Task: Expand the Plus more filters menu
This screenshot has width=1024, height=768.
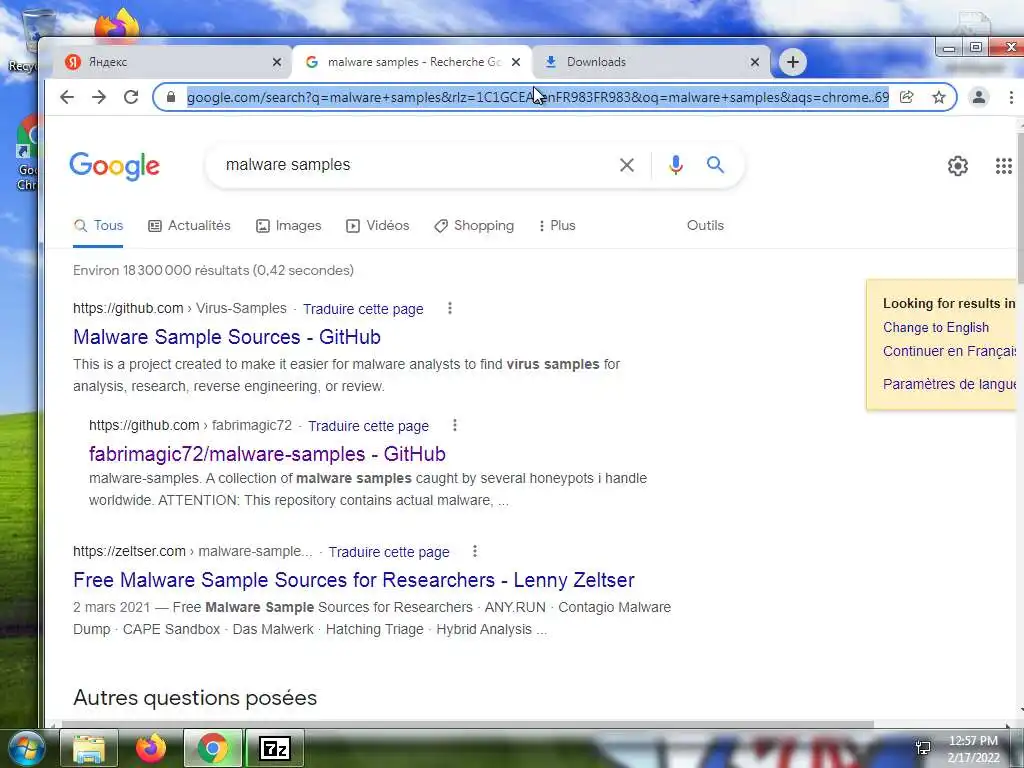Action: 557,225
